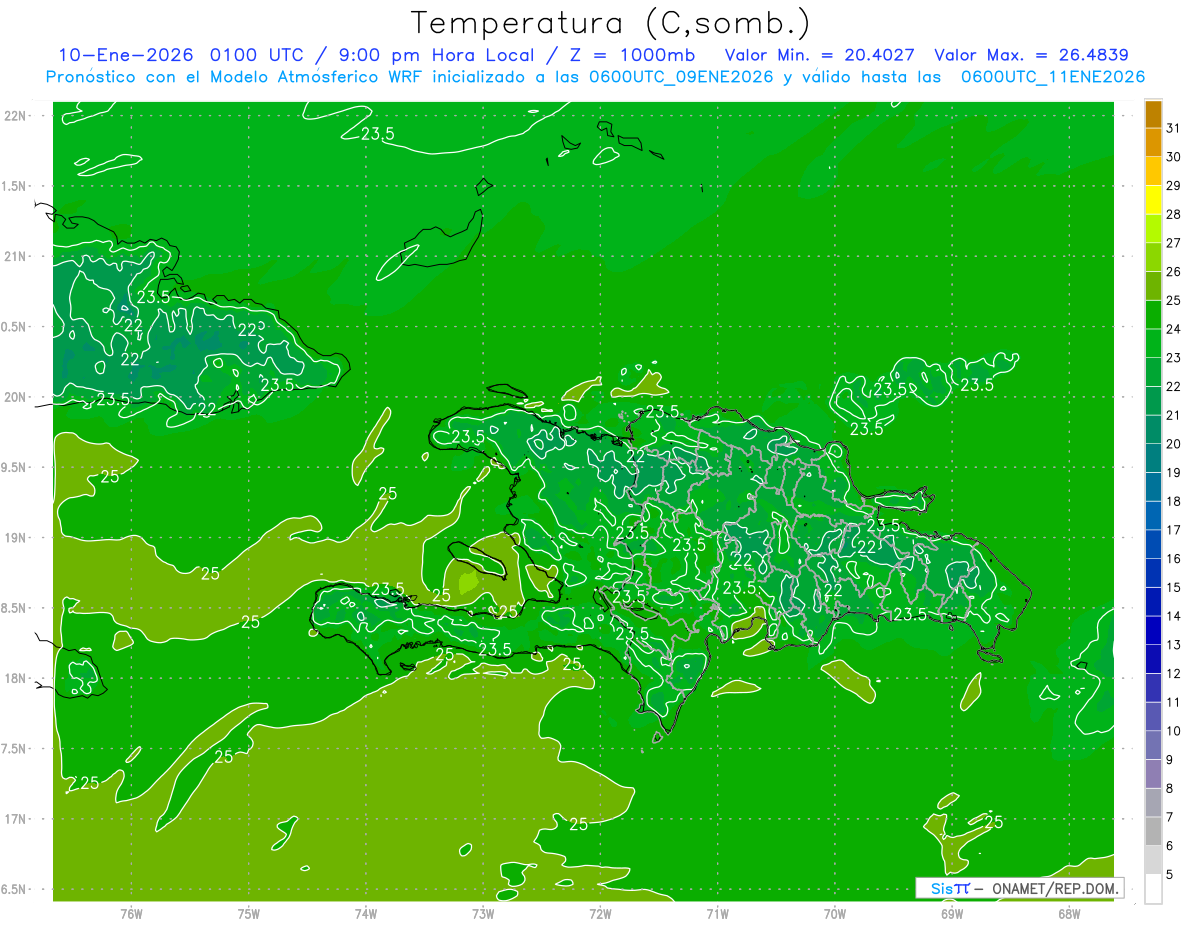Select the date text '10-Ene-2026'

tap(126, 55)
